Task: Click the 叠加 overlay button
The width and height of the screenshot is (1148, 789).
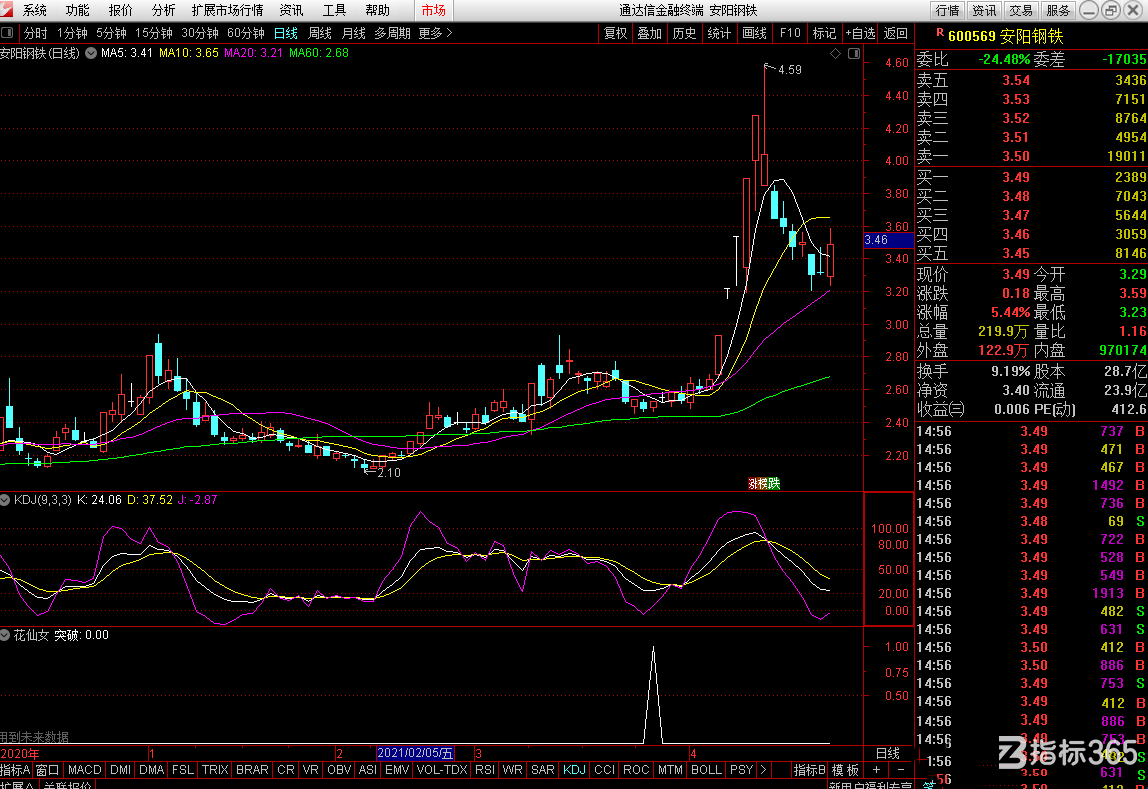Action: pyautogui.click(x=649, y=33)
